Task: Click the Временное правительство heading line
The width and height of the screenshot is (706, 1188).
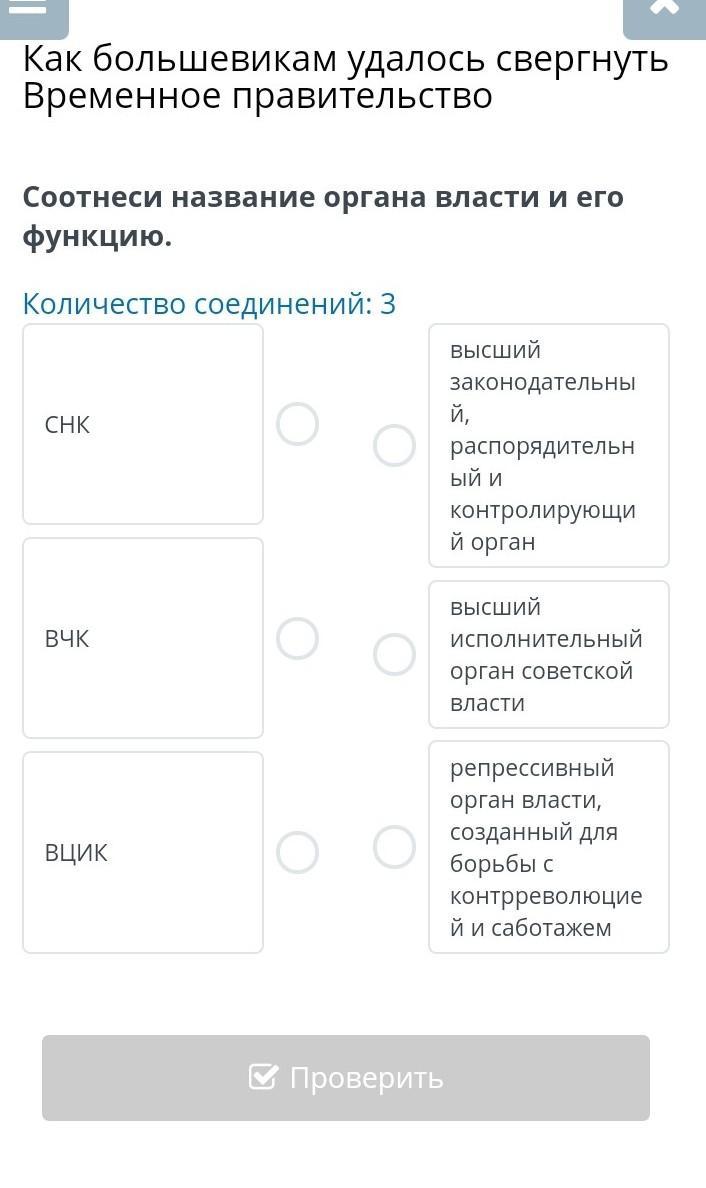Action: click(x=258, y=96)
